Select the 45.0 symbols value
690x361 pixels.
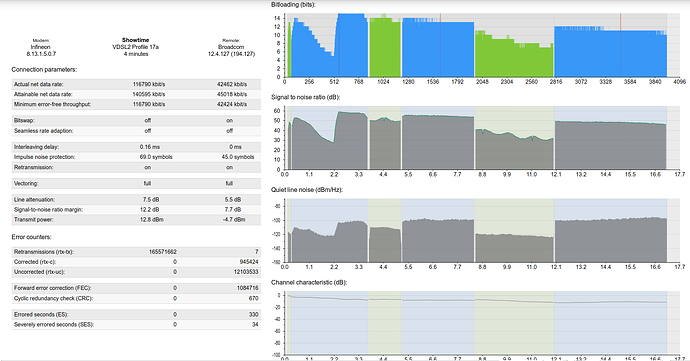238,157
